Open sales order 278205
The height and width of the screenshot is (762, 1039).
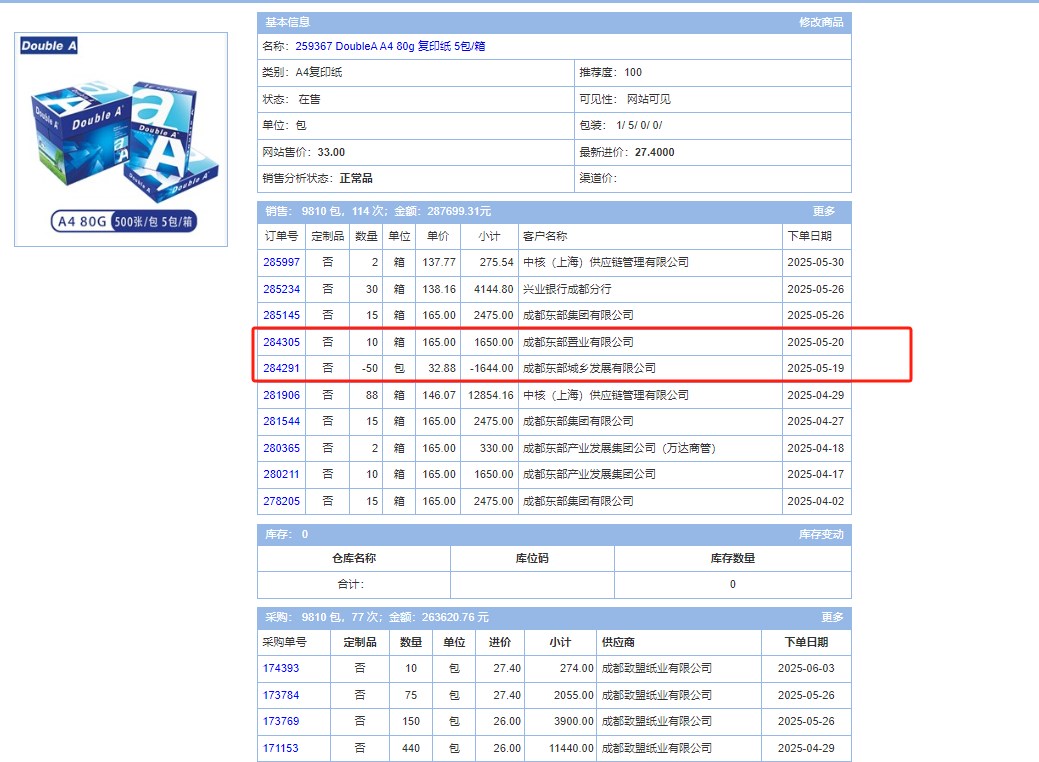282,501
